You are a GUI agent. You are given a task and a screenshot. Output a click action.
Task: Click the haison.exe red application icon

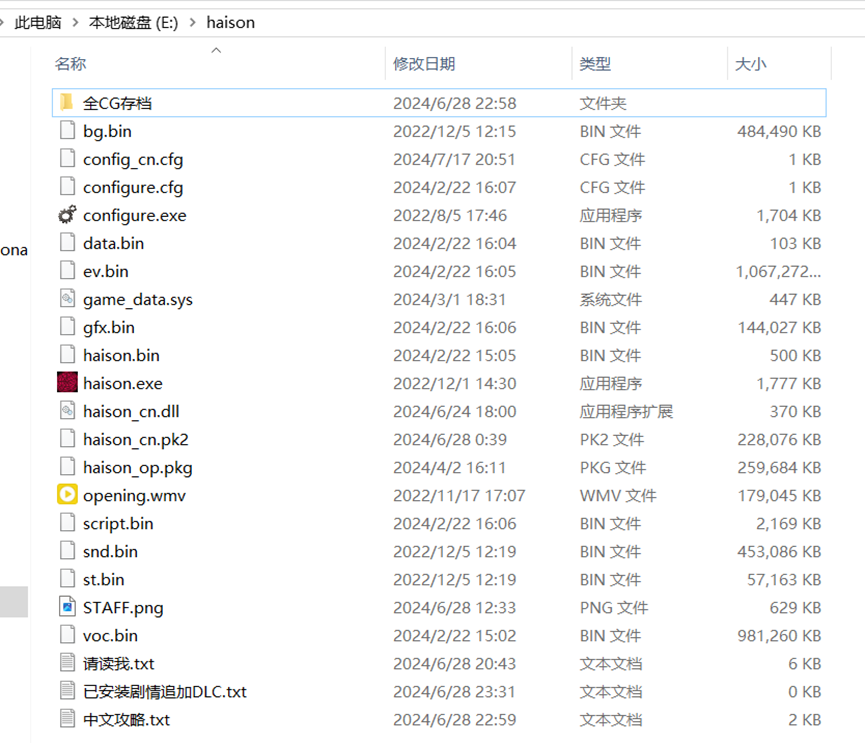pos(67,383)
